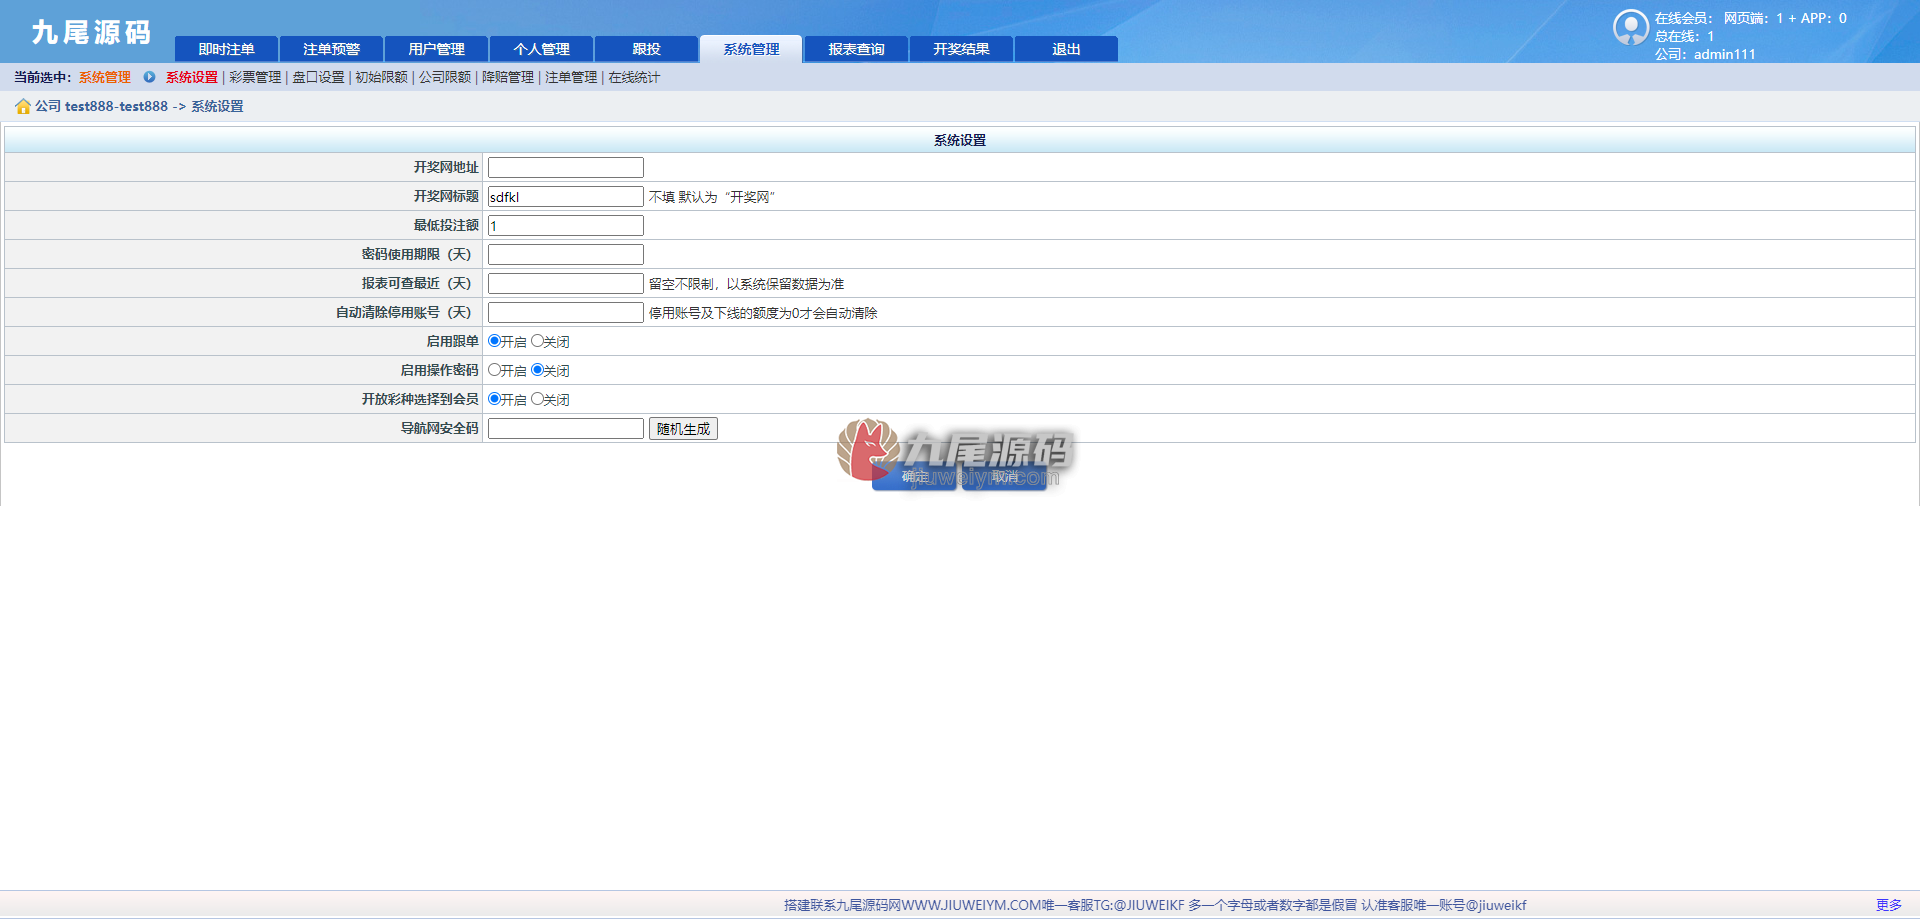
Task: Open the 用户管理 tab
Action: pyautogui.click(x=436, y=49)
